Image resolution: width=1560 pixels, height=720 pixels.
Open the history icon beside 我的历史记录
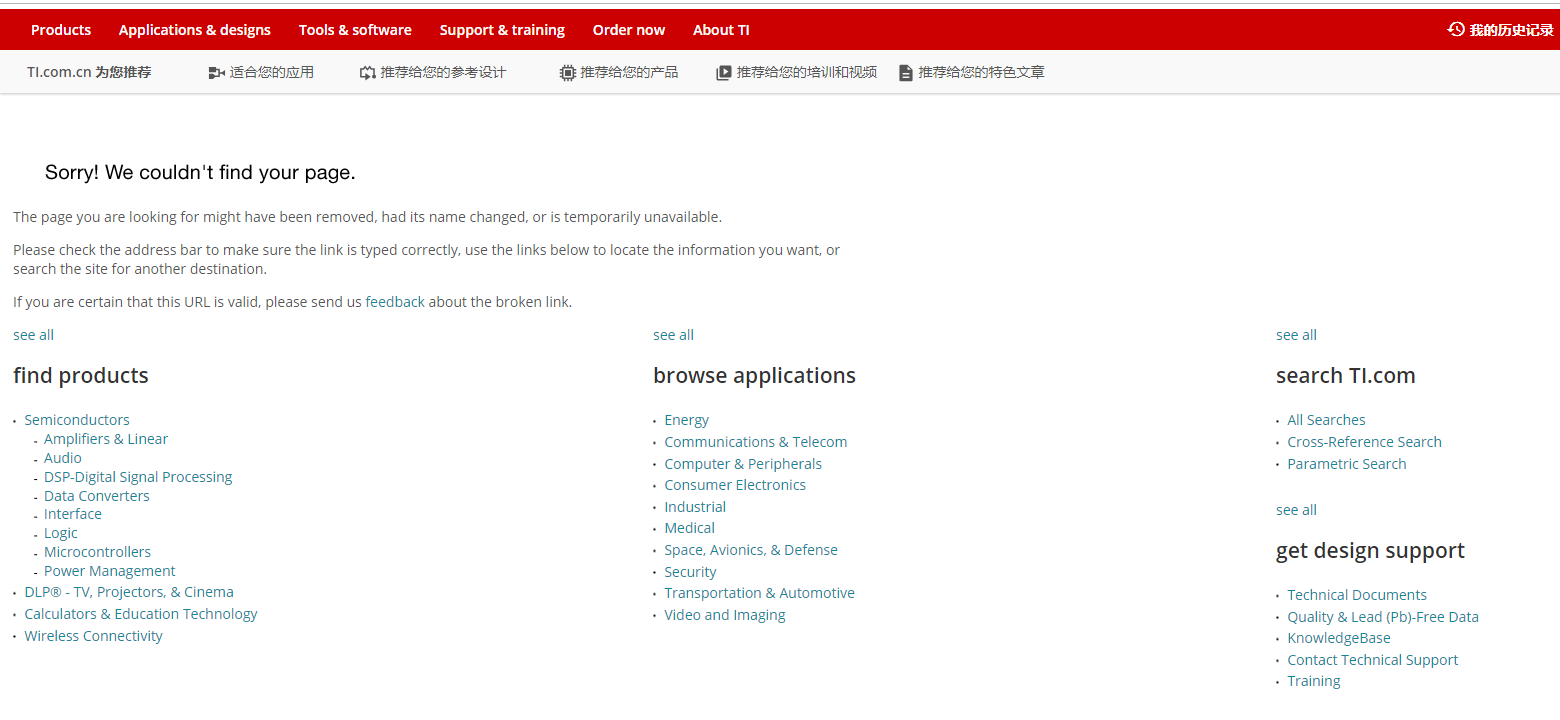point(1456,30)
